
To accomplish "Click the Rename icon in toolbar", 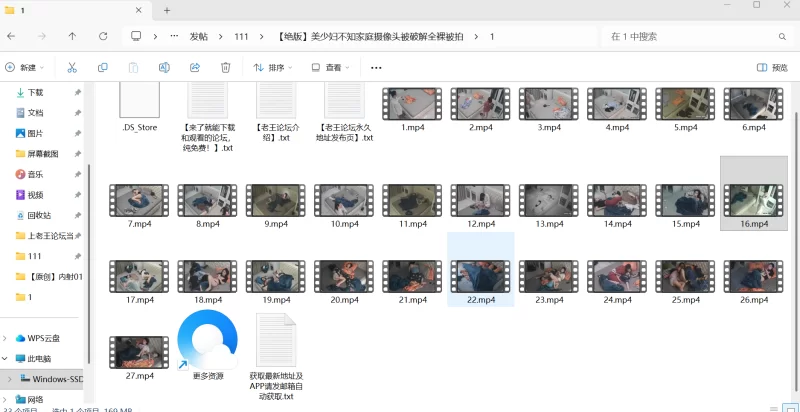I will (x=164, y=68).
